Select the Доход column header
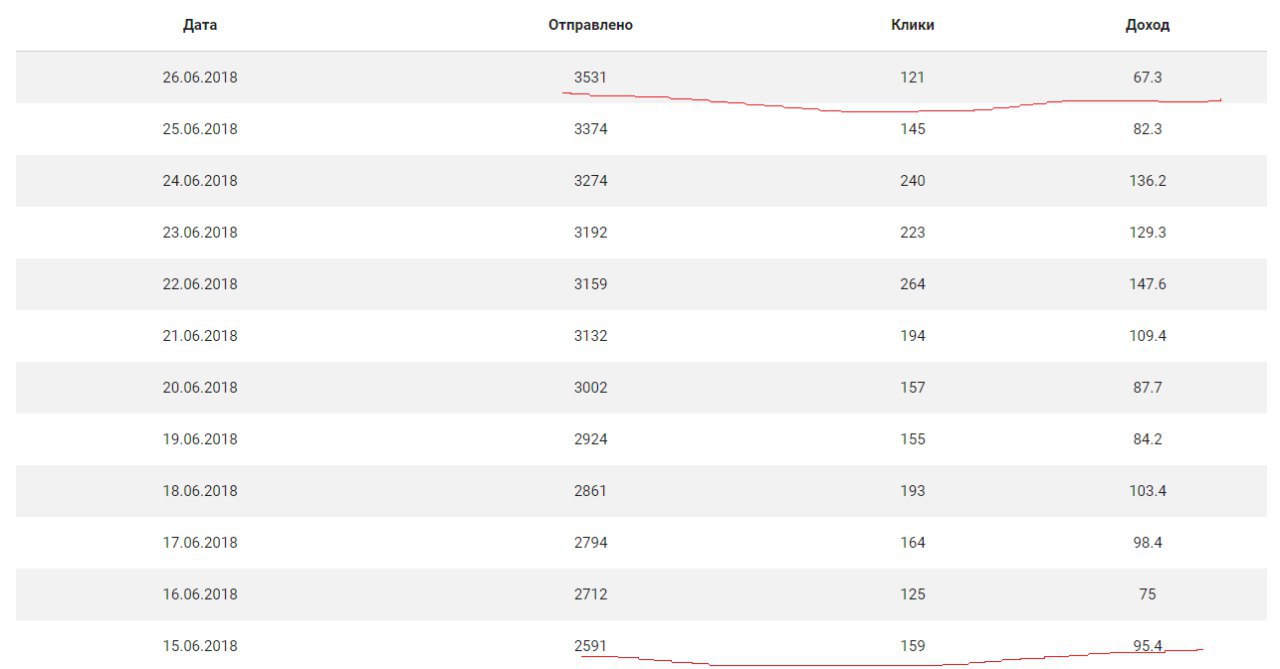The height and width of the screenshot is (669, 1280). (x=1147, y=25)
